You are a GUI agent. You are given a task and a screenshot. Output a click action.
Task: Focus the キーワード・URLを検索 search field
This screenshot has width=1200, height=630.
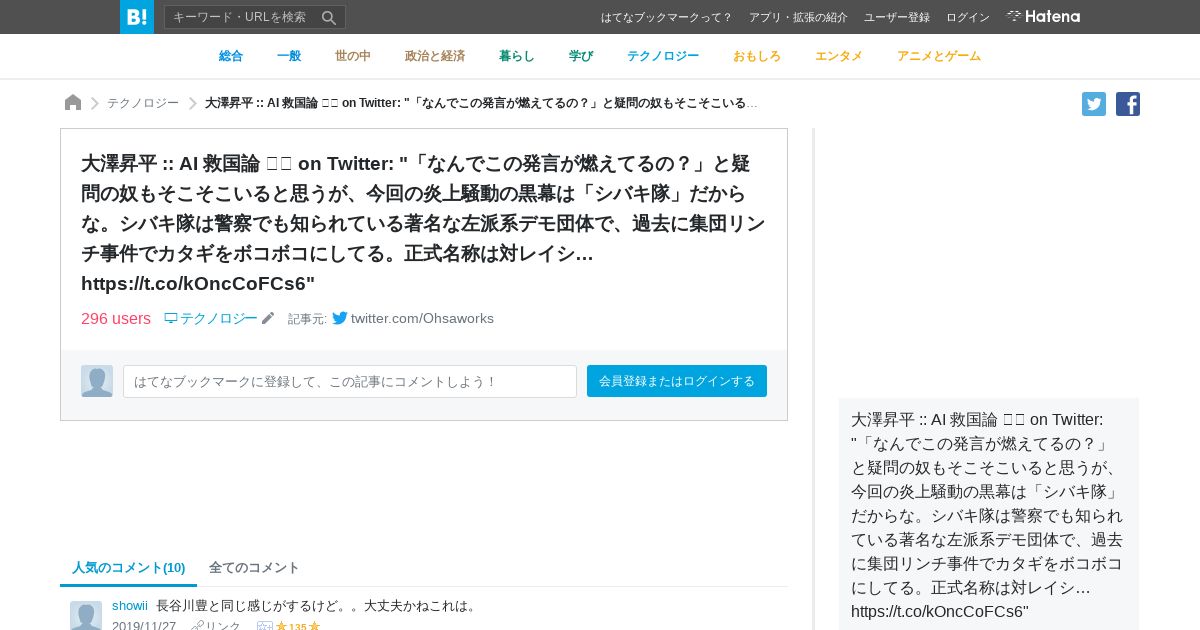(x=243, y=17)
